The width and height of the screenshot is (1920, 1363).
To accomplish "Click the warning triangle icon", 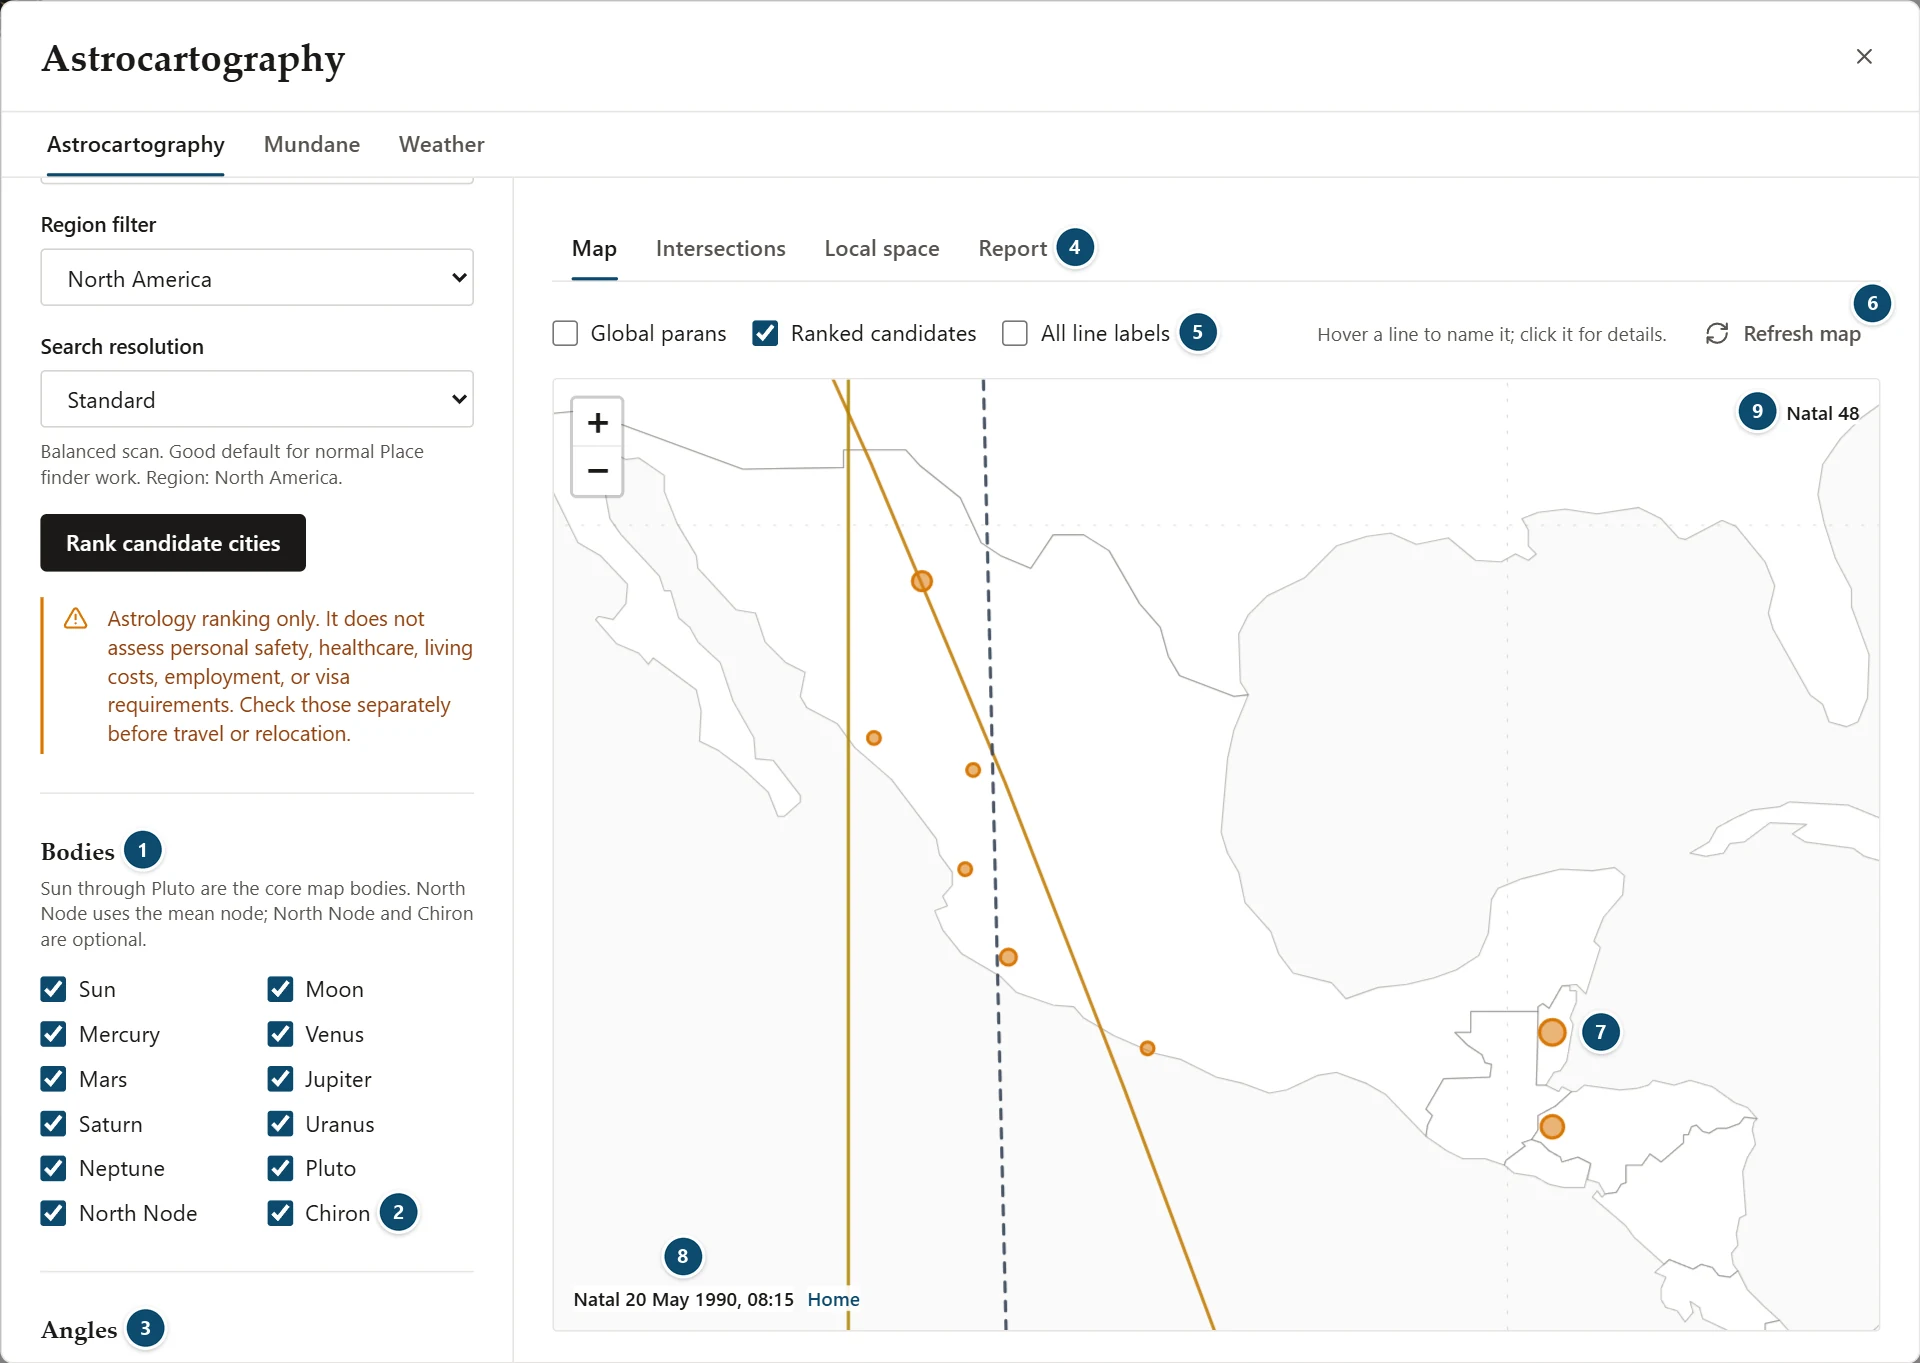I will 75,619.
